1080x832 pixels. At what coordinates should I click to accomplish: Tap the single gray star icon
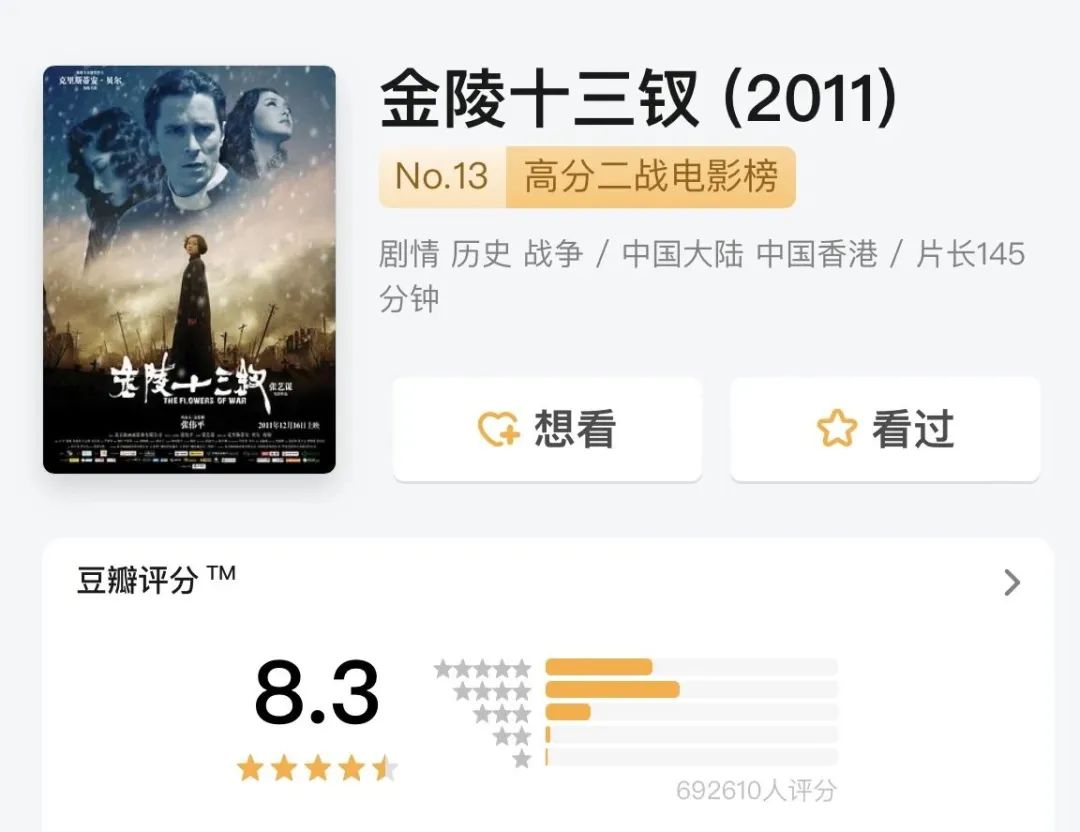coord(522,759)
